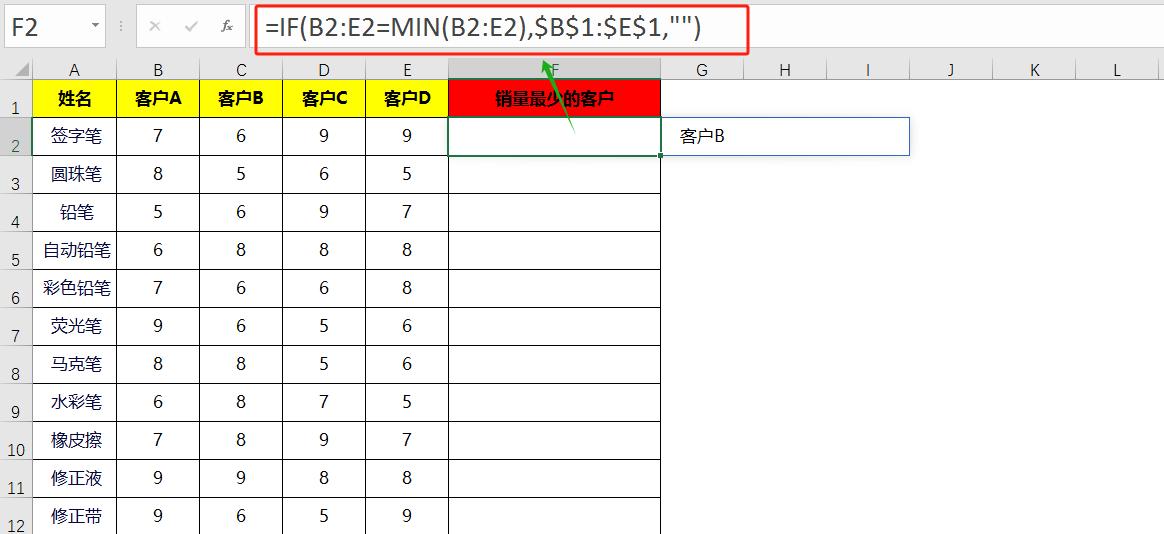Select row 11 header
Image resolution: width=1164 pixels, height=534 pixels.
point(16,478)
